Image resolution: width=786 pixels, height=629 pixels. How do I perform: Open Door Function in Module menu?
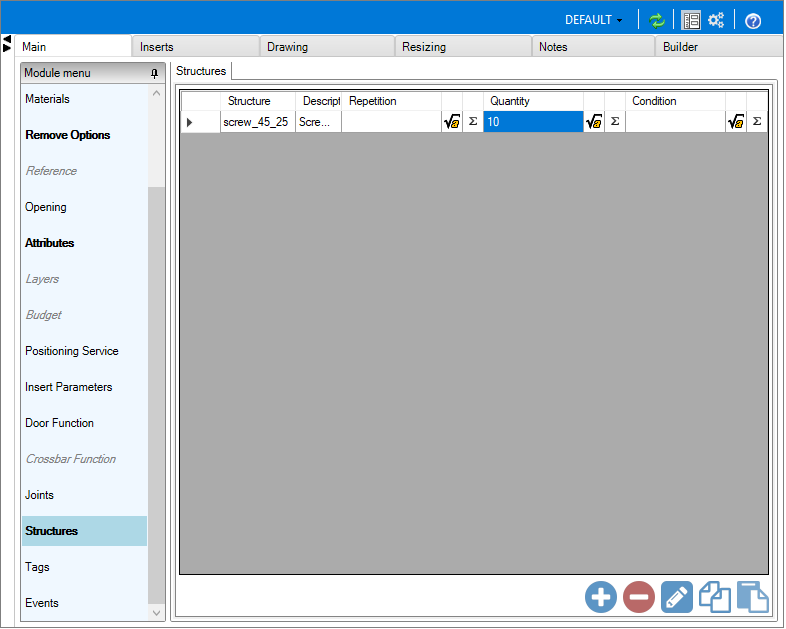(x=84, y=424)
